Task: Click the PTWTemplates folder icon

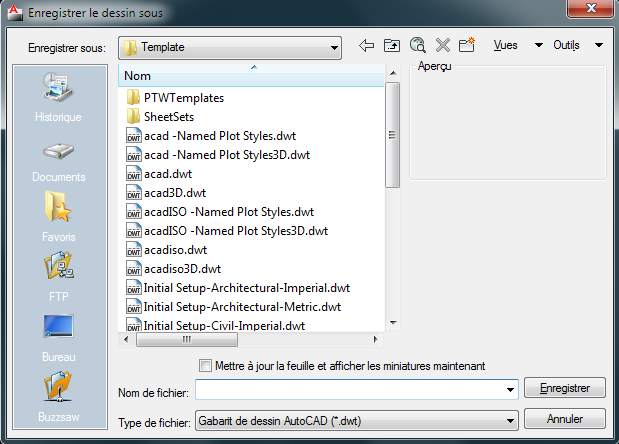Action: point(133,97)
